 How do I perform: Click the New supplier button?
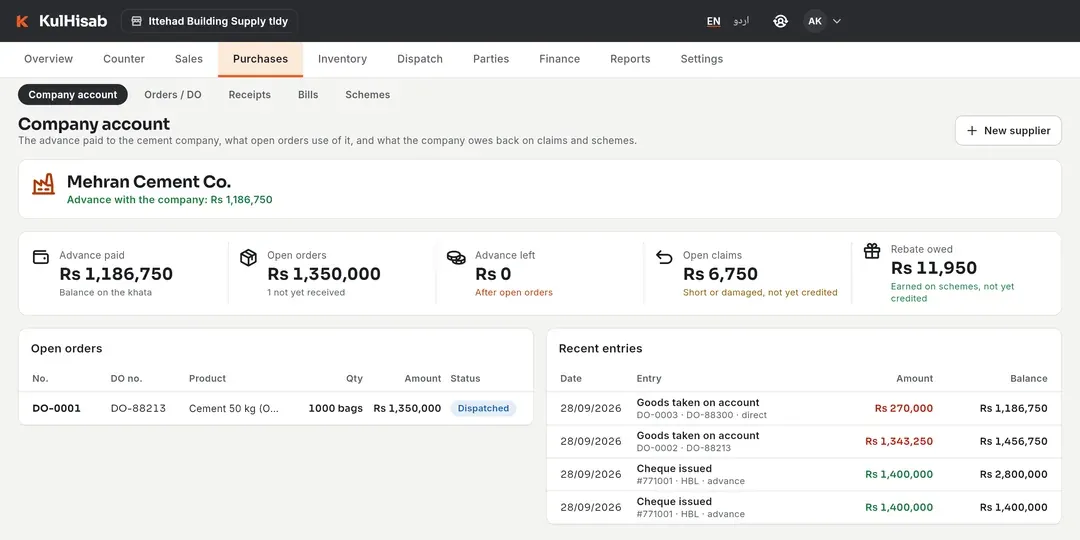(1008, 131)
